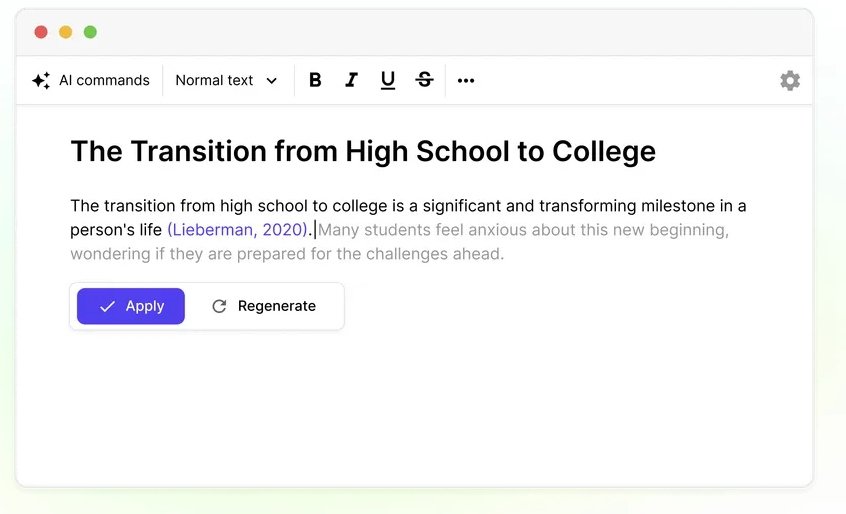Place cursor in the first paragraph line
Viewport: 846px width, 514px height.
pos(408,206)
